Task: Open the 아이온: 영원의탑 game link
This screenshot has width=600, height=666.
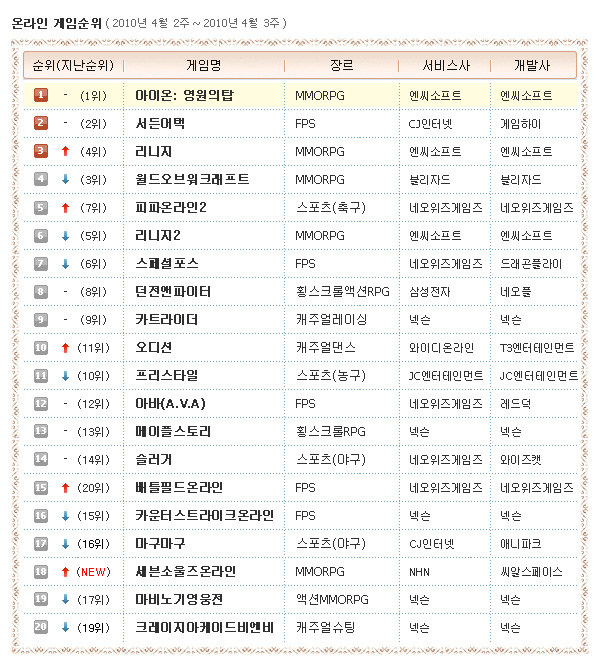Action: (183, 95)
